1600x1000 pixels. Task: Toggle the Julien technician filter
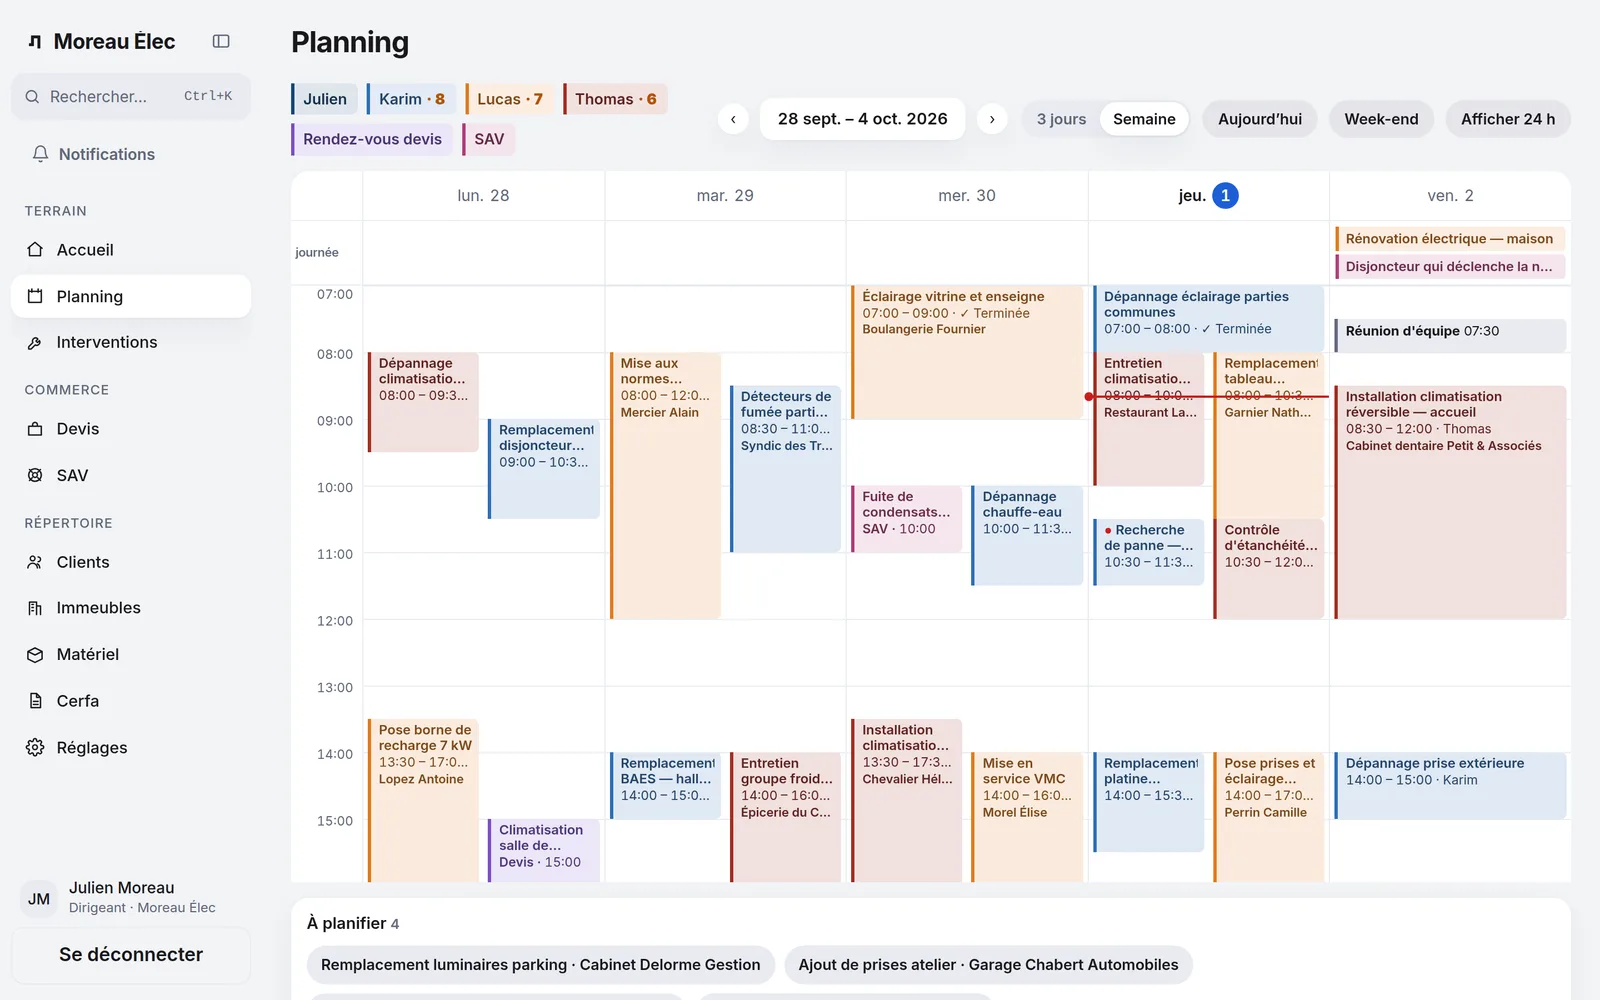pos(325,99)
